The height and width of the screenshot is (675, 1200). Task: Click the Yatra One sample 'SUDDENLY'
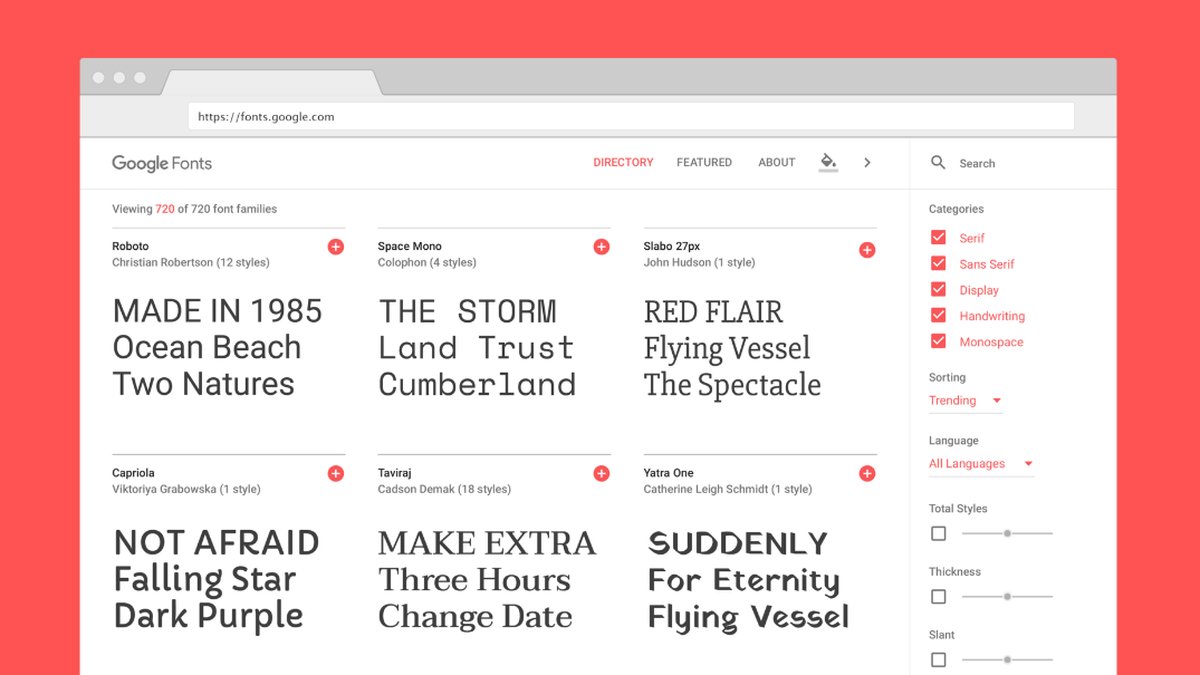coord(738,544)
